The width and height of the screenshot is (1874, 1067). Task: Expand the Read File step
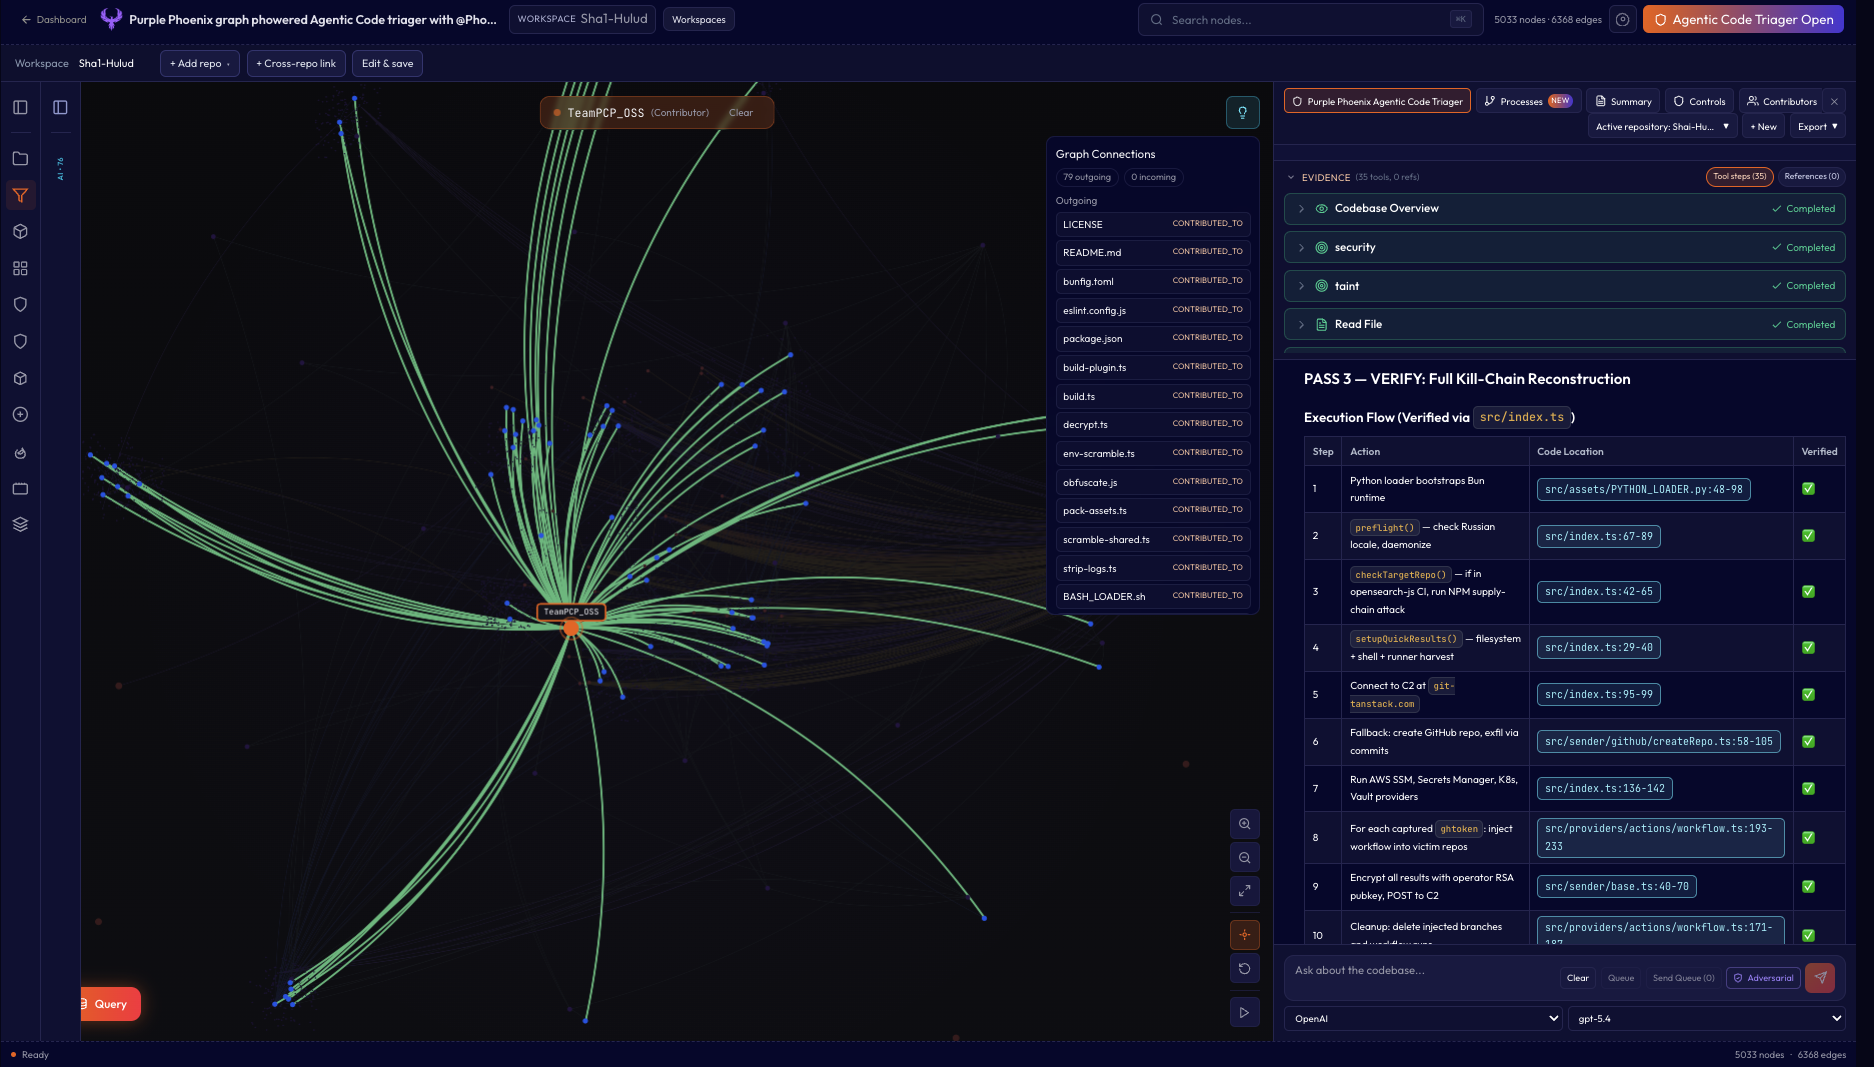click(x=1564, y=325)
